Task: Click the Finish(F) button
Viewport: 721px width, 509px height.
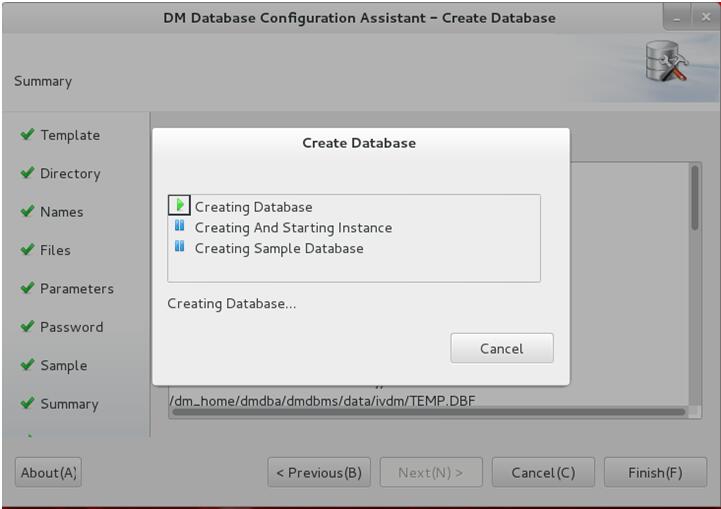Action: click(x=655, y=472)
